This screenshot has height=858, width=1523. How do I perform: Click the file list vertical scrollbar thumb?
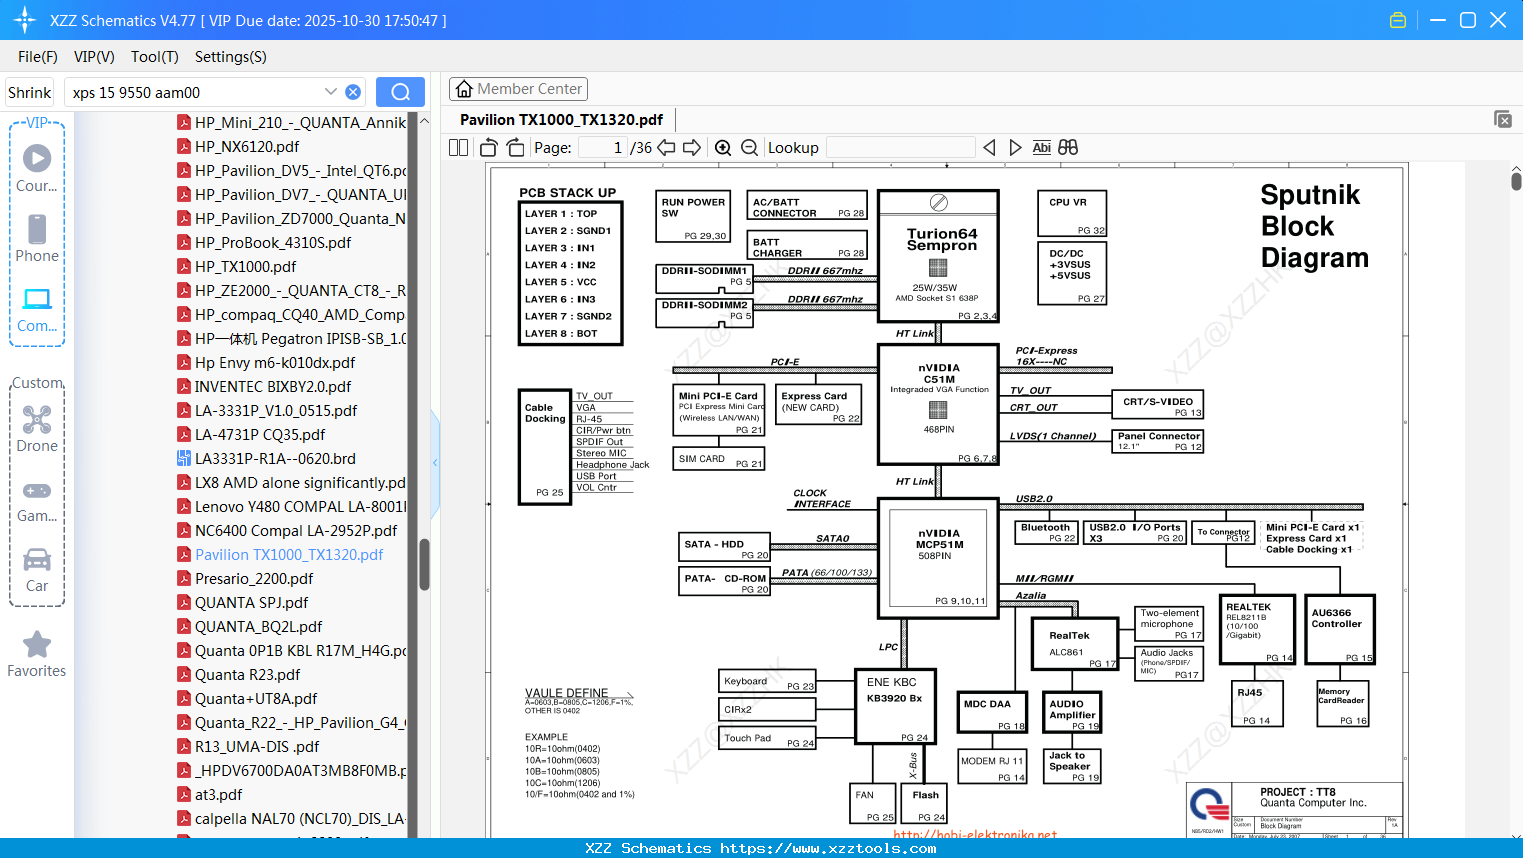pos(424,564)
